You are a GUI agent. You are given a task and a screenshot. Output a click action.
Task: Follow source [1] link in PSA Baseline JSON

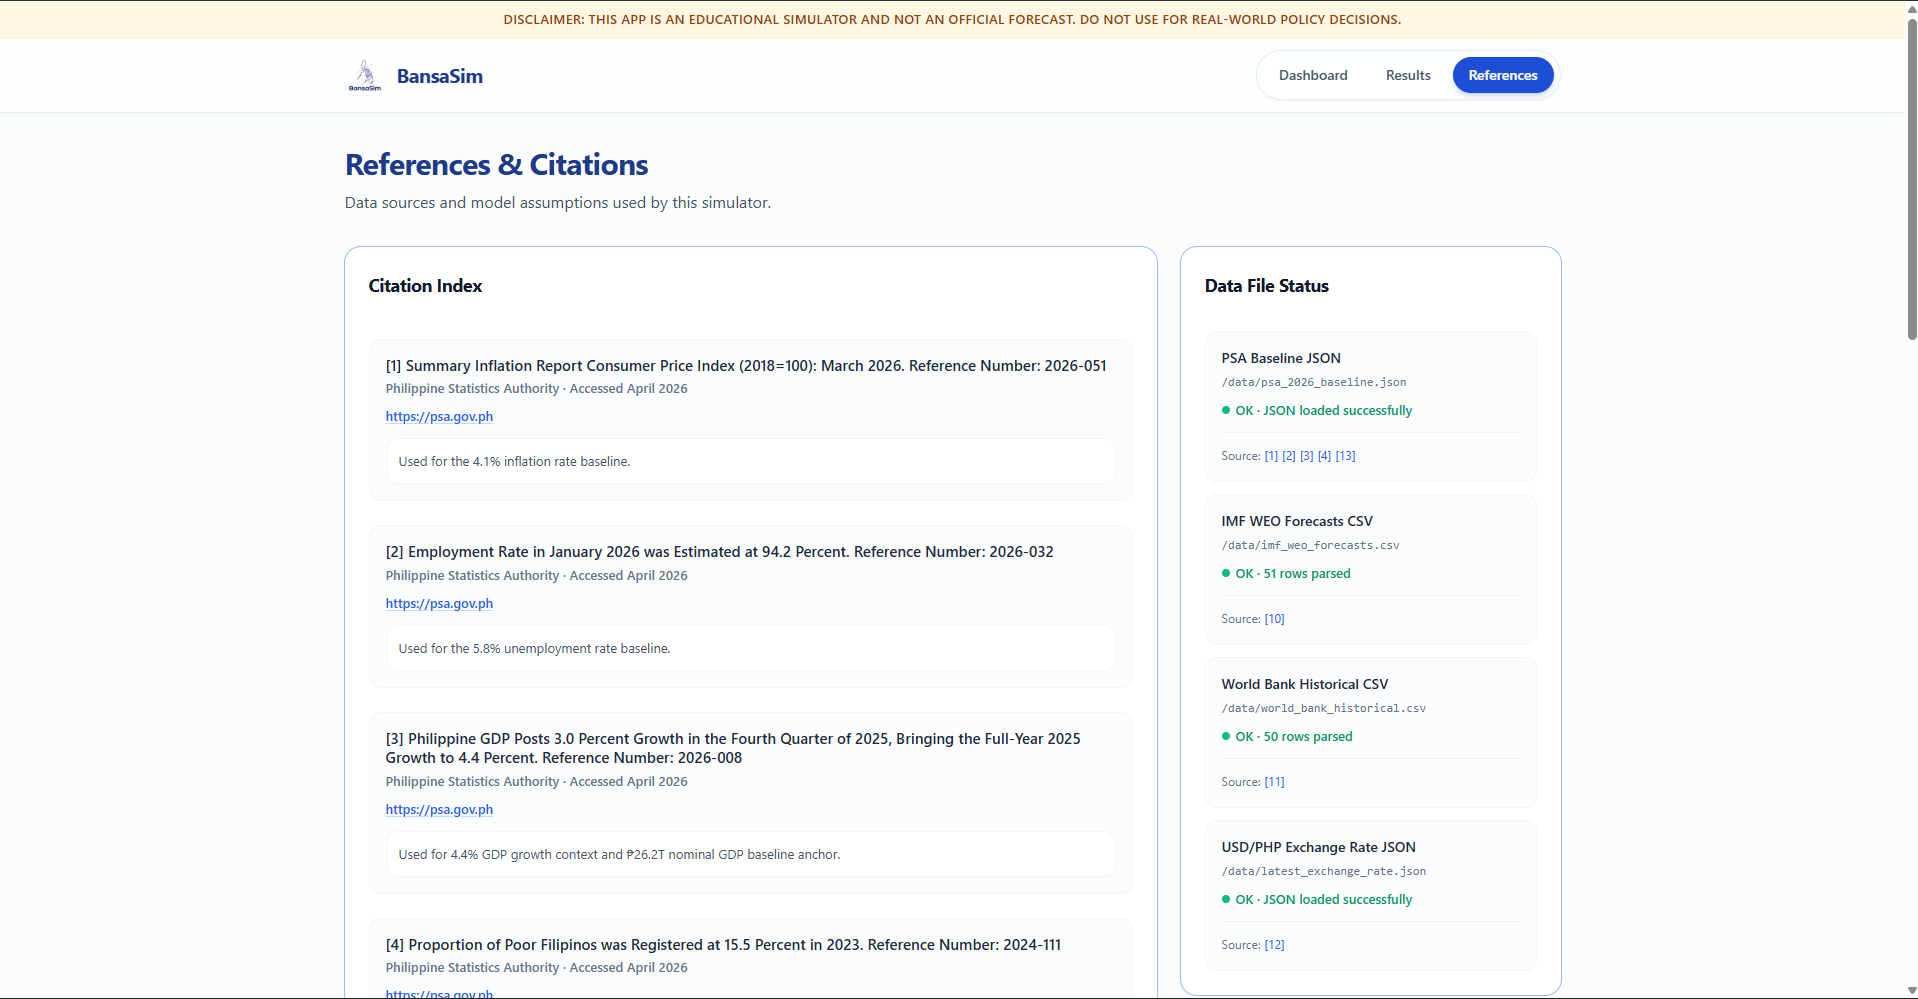tap(1271, 456)
